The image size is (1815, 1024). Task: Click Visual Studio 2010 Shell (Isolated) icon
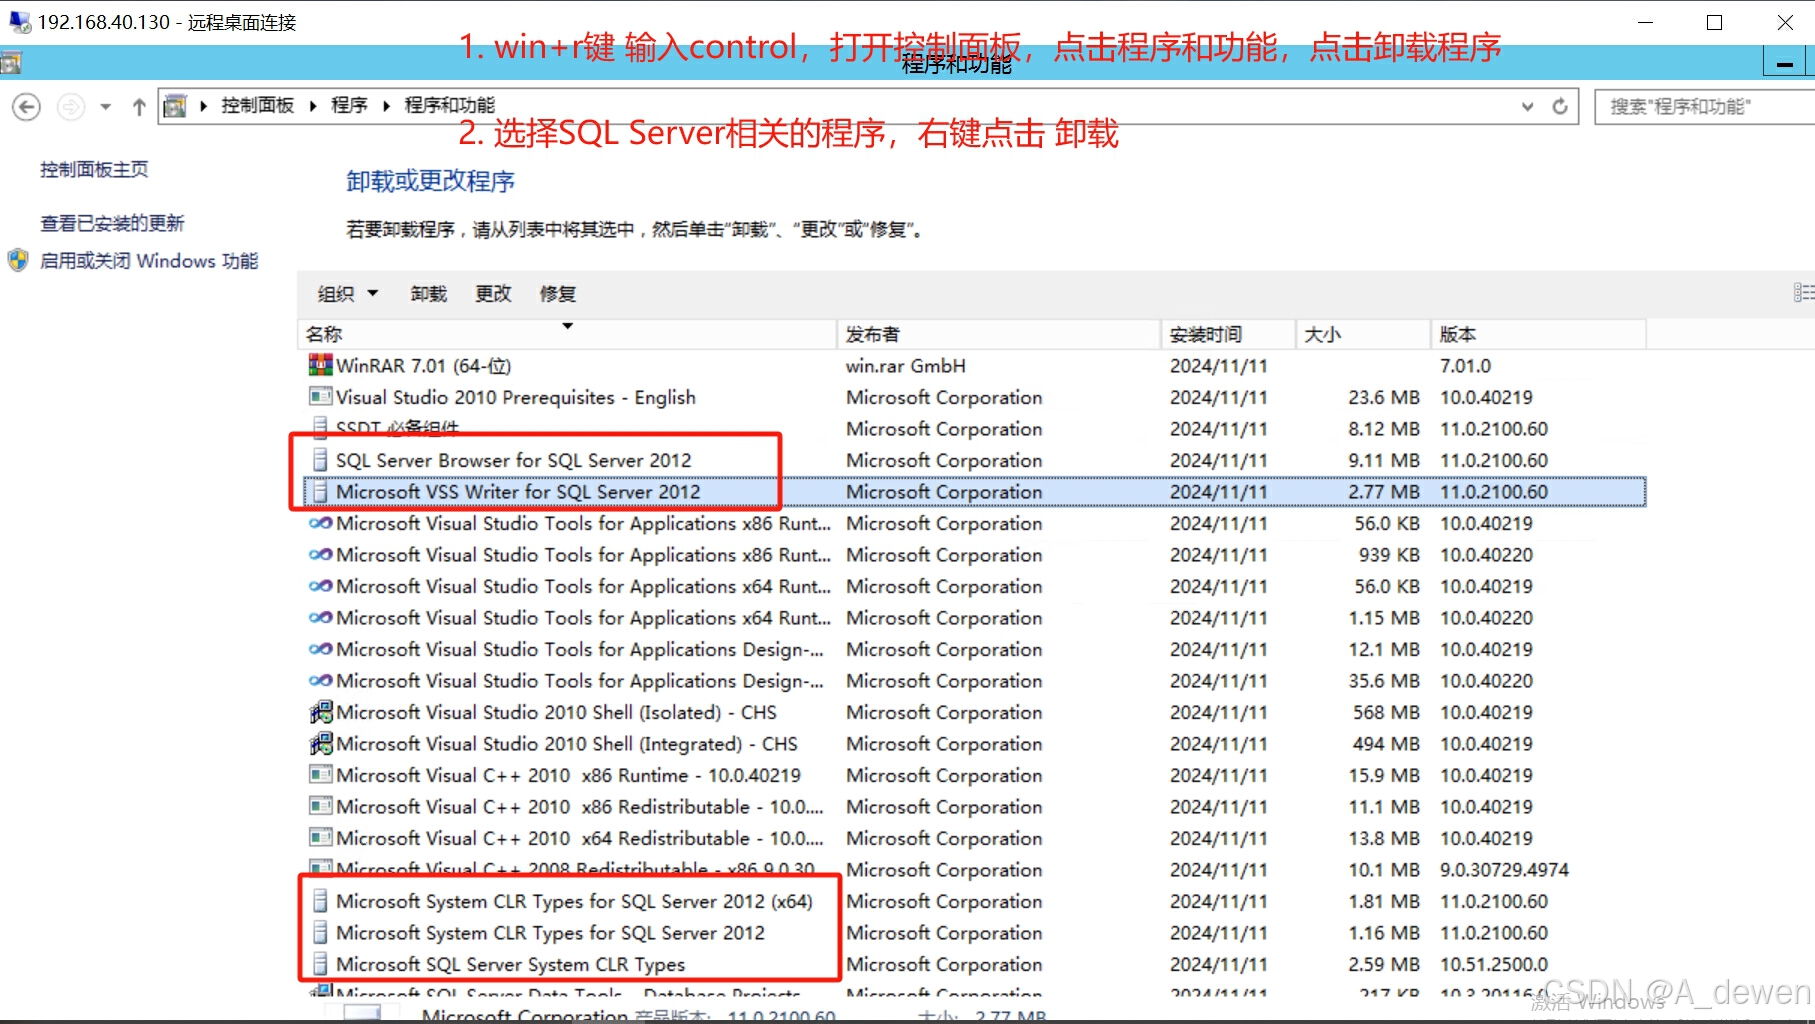tap(320, 712)
